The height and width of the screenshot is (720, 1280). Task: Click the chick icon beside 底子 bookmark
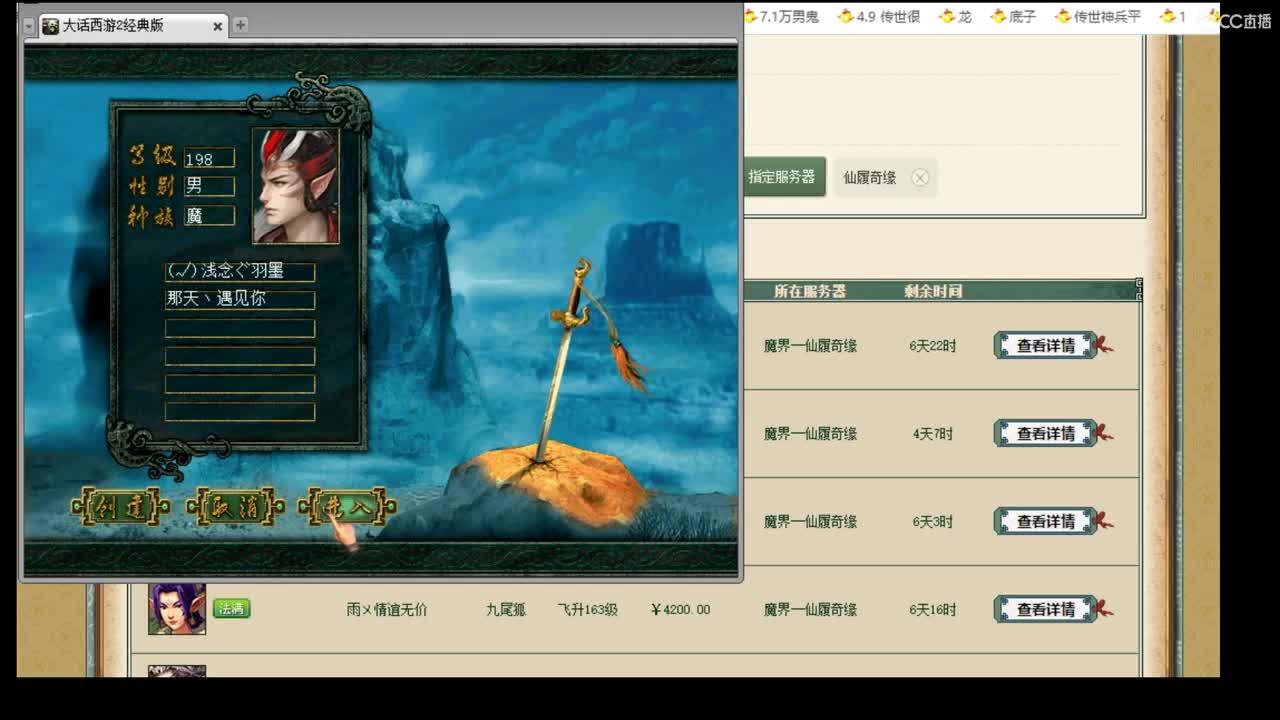998,16
